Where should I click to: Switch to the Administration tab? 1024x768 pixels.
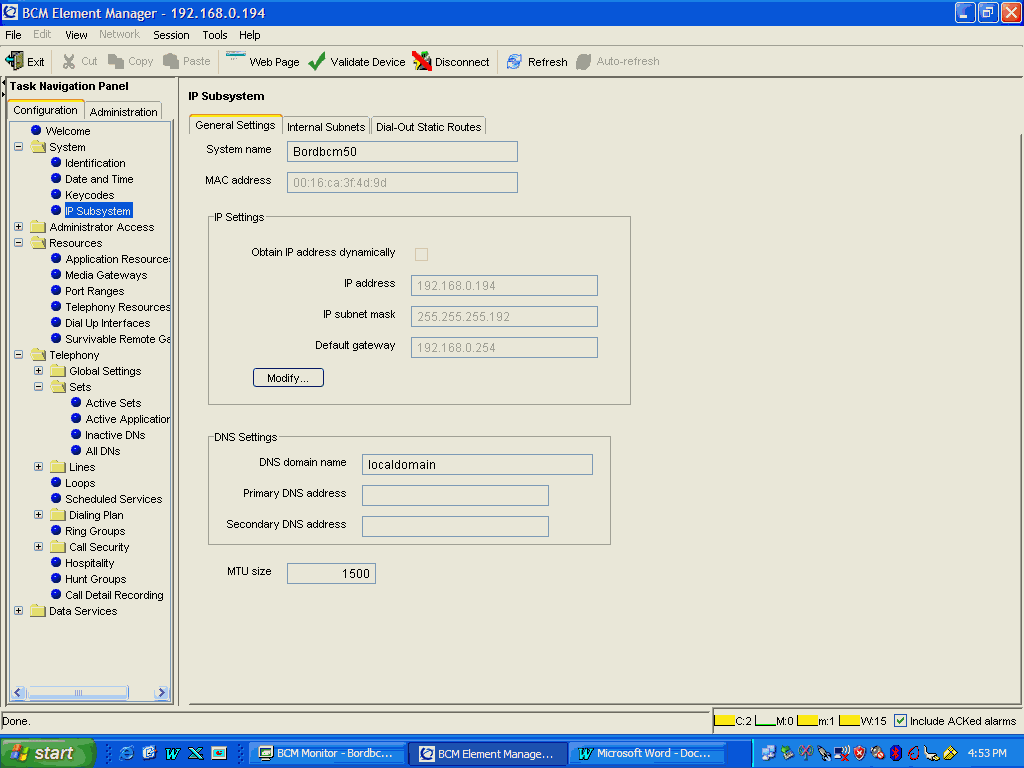[123, 112]
